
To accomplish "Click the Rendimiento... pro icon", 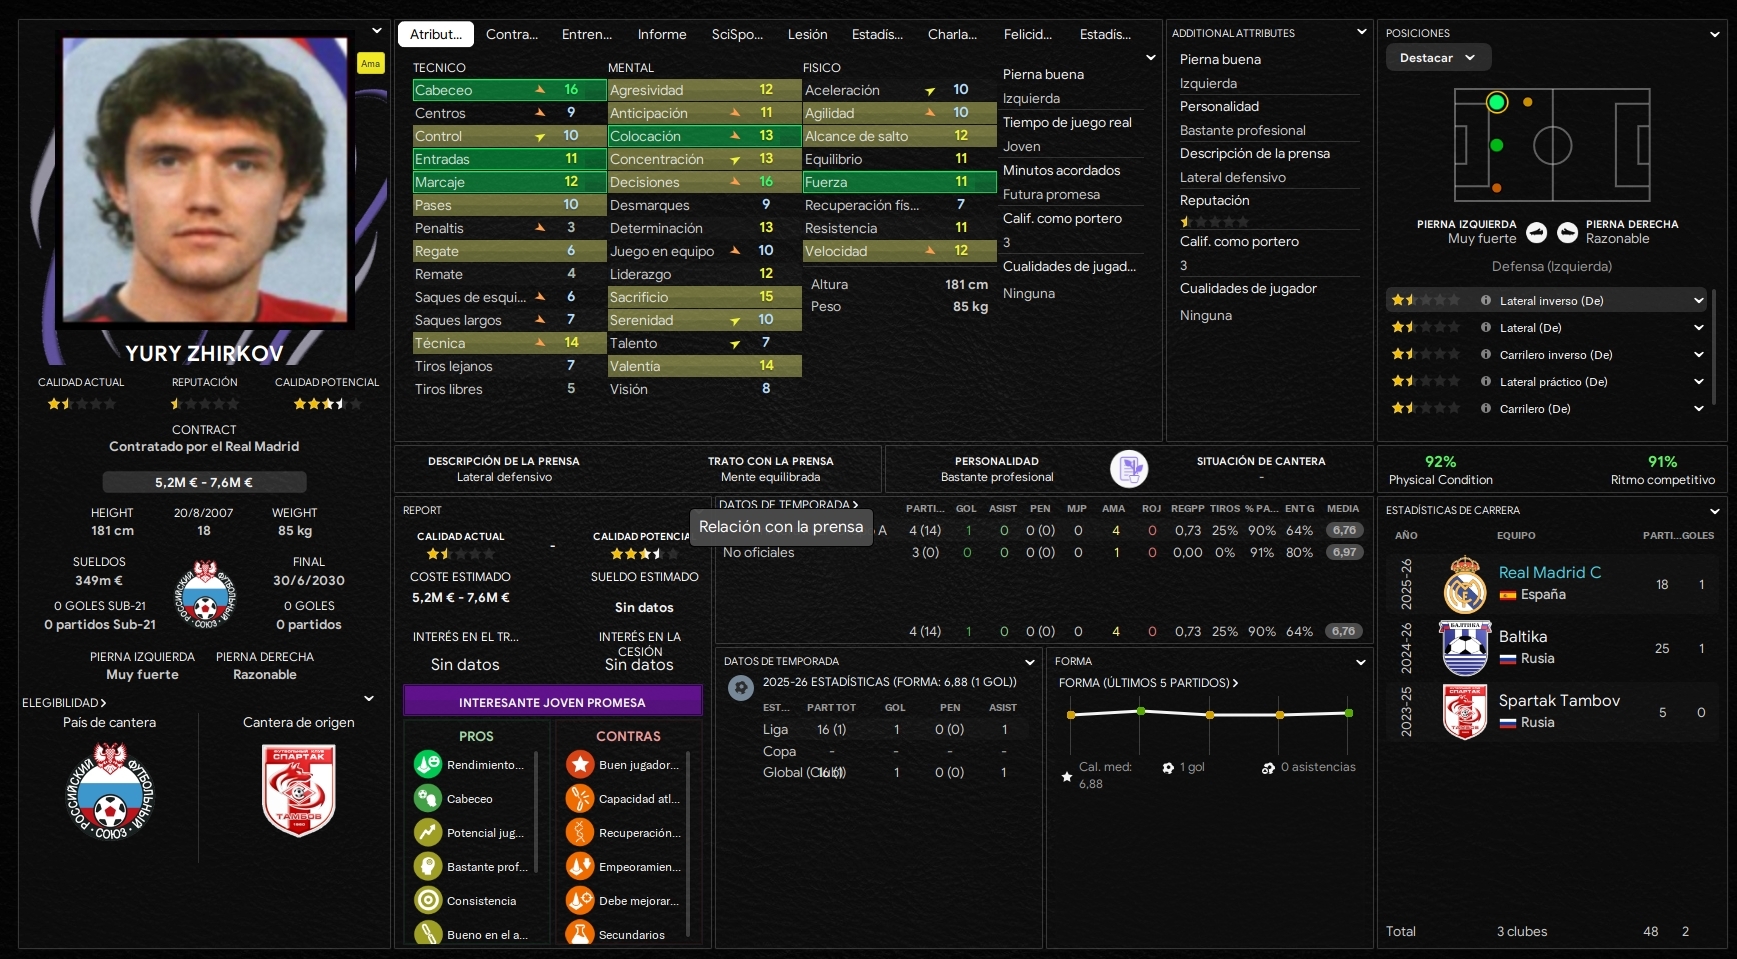I will 428,765.
